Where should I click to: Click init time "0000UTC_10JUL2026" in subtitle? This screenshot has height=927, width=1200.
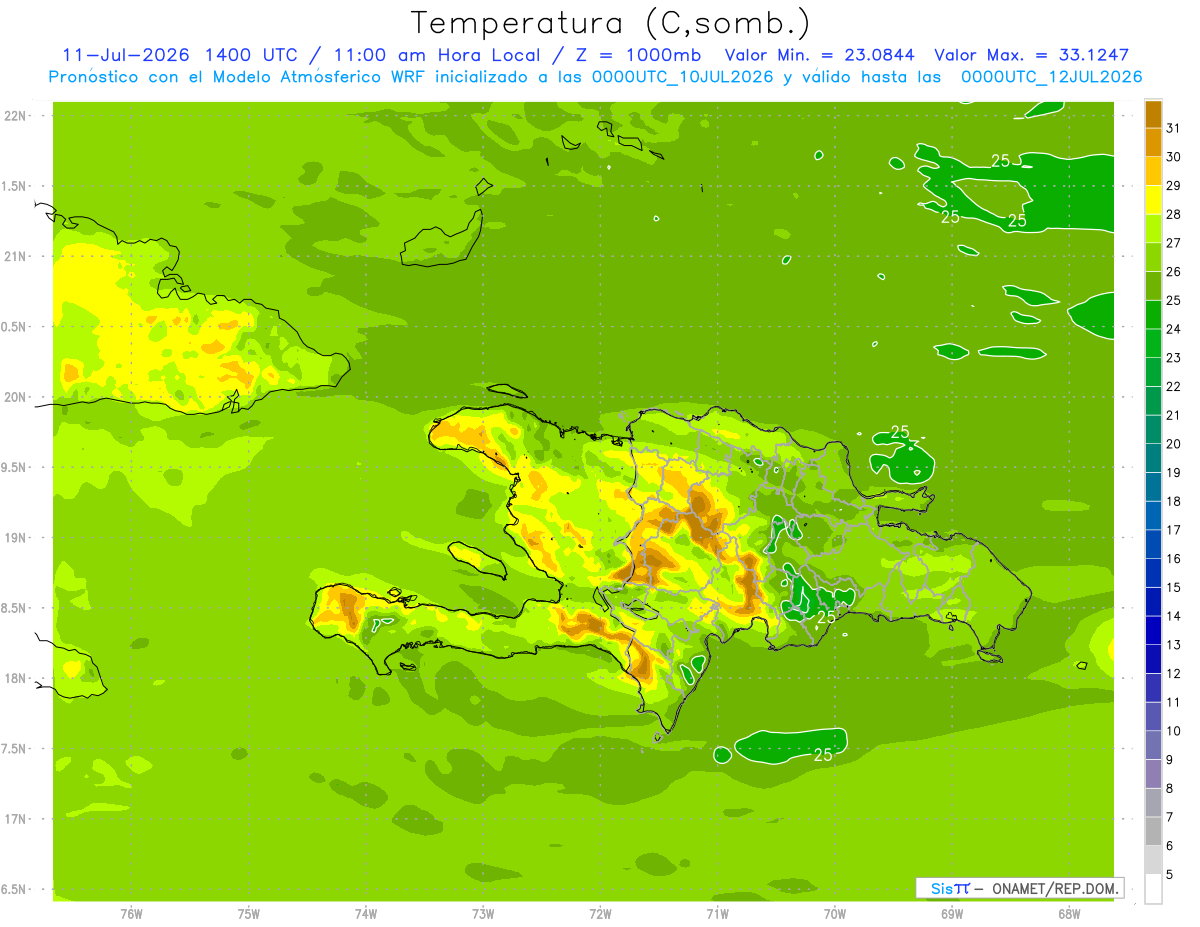pos(683,77)
